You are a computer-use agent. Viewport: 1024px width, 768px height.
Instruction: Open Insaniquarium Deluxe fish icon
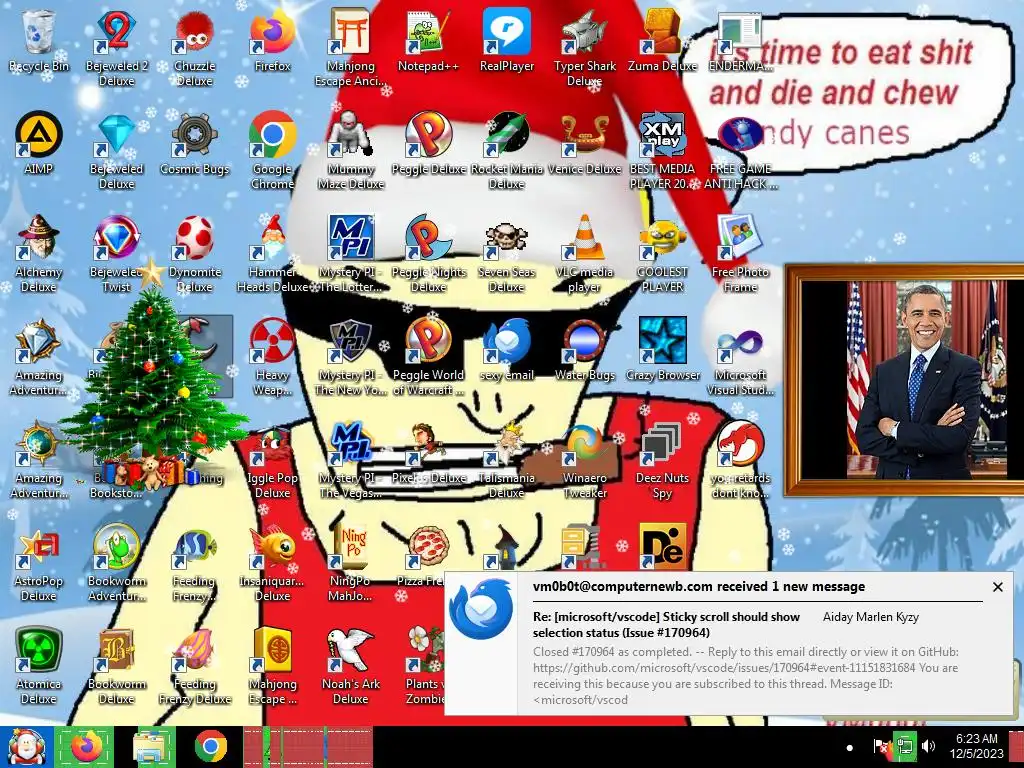tap(272, 563)
